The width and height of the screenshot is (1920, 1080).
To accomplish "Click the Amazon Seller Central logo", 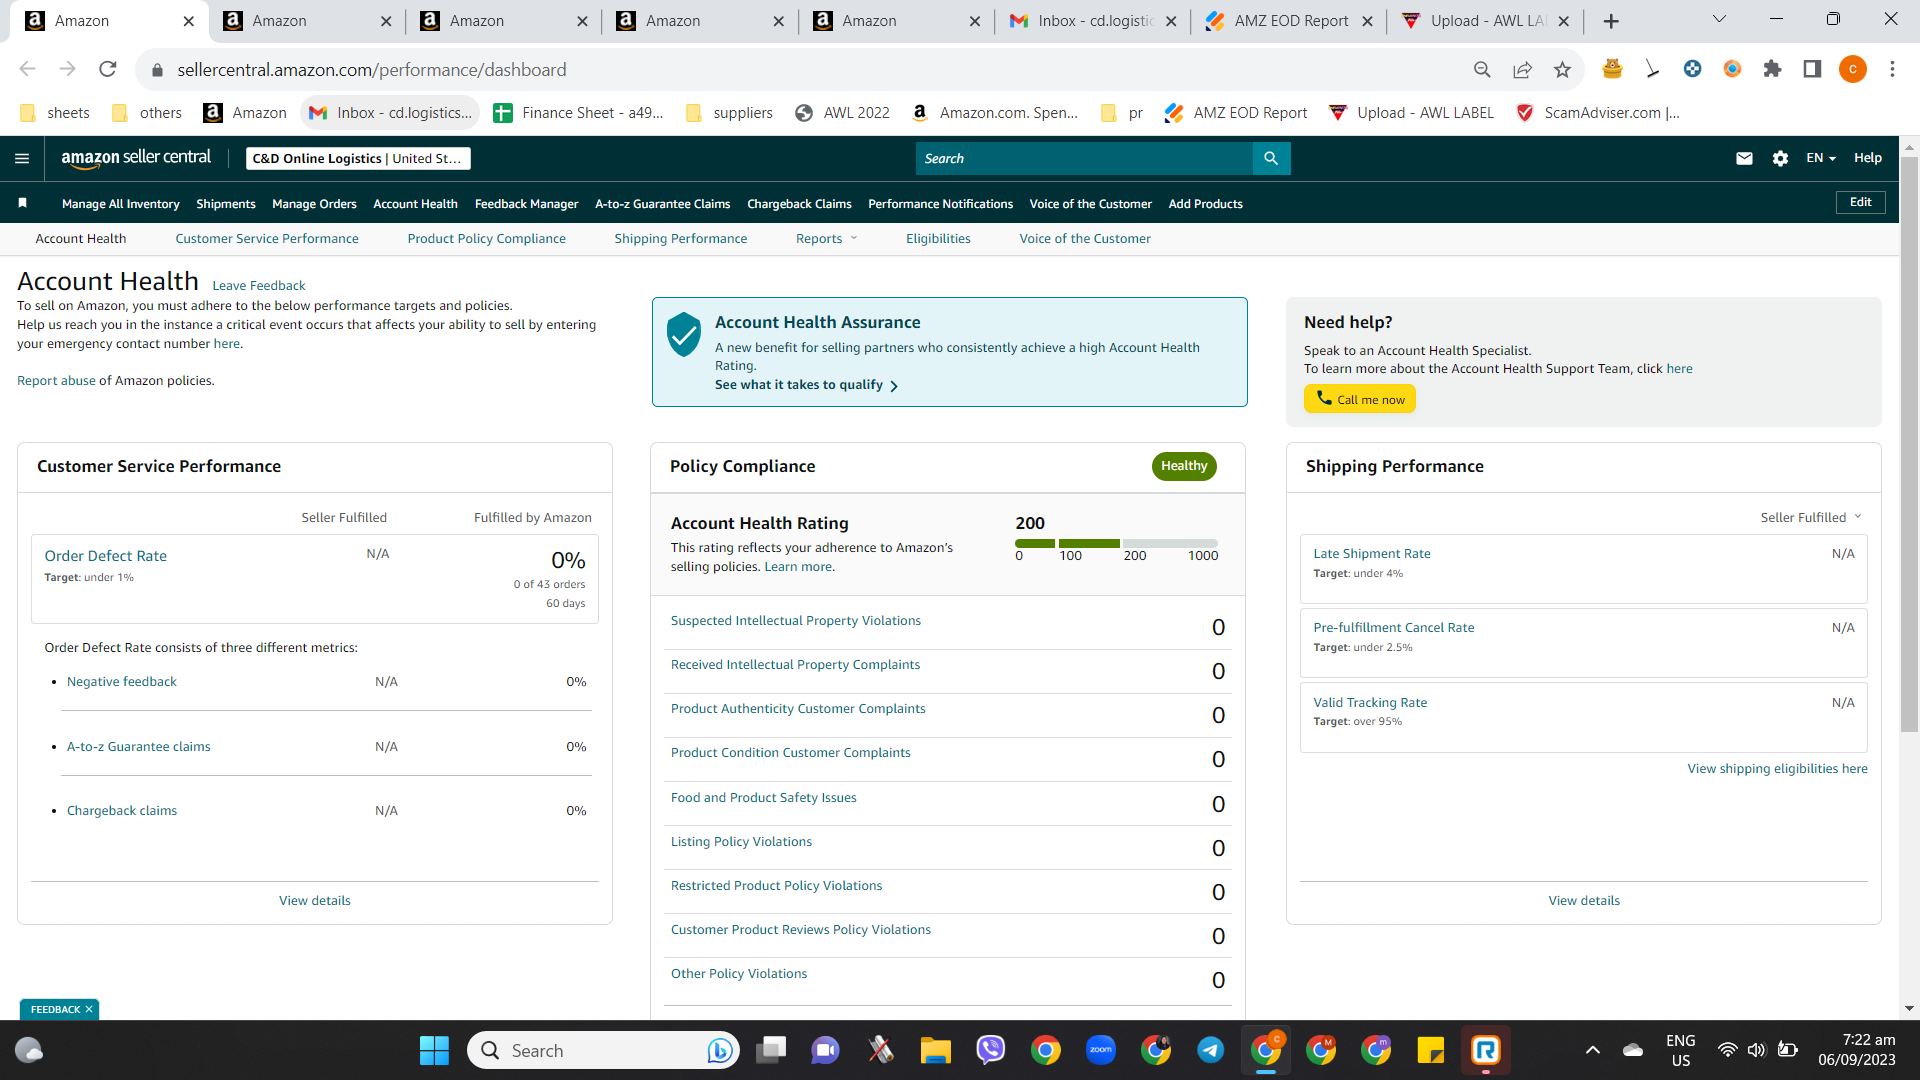I will pyautogui.click(x=136, y=158).
